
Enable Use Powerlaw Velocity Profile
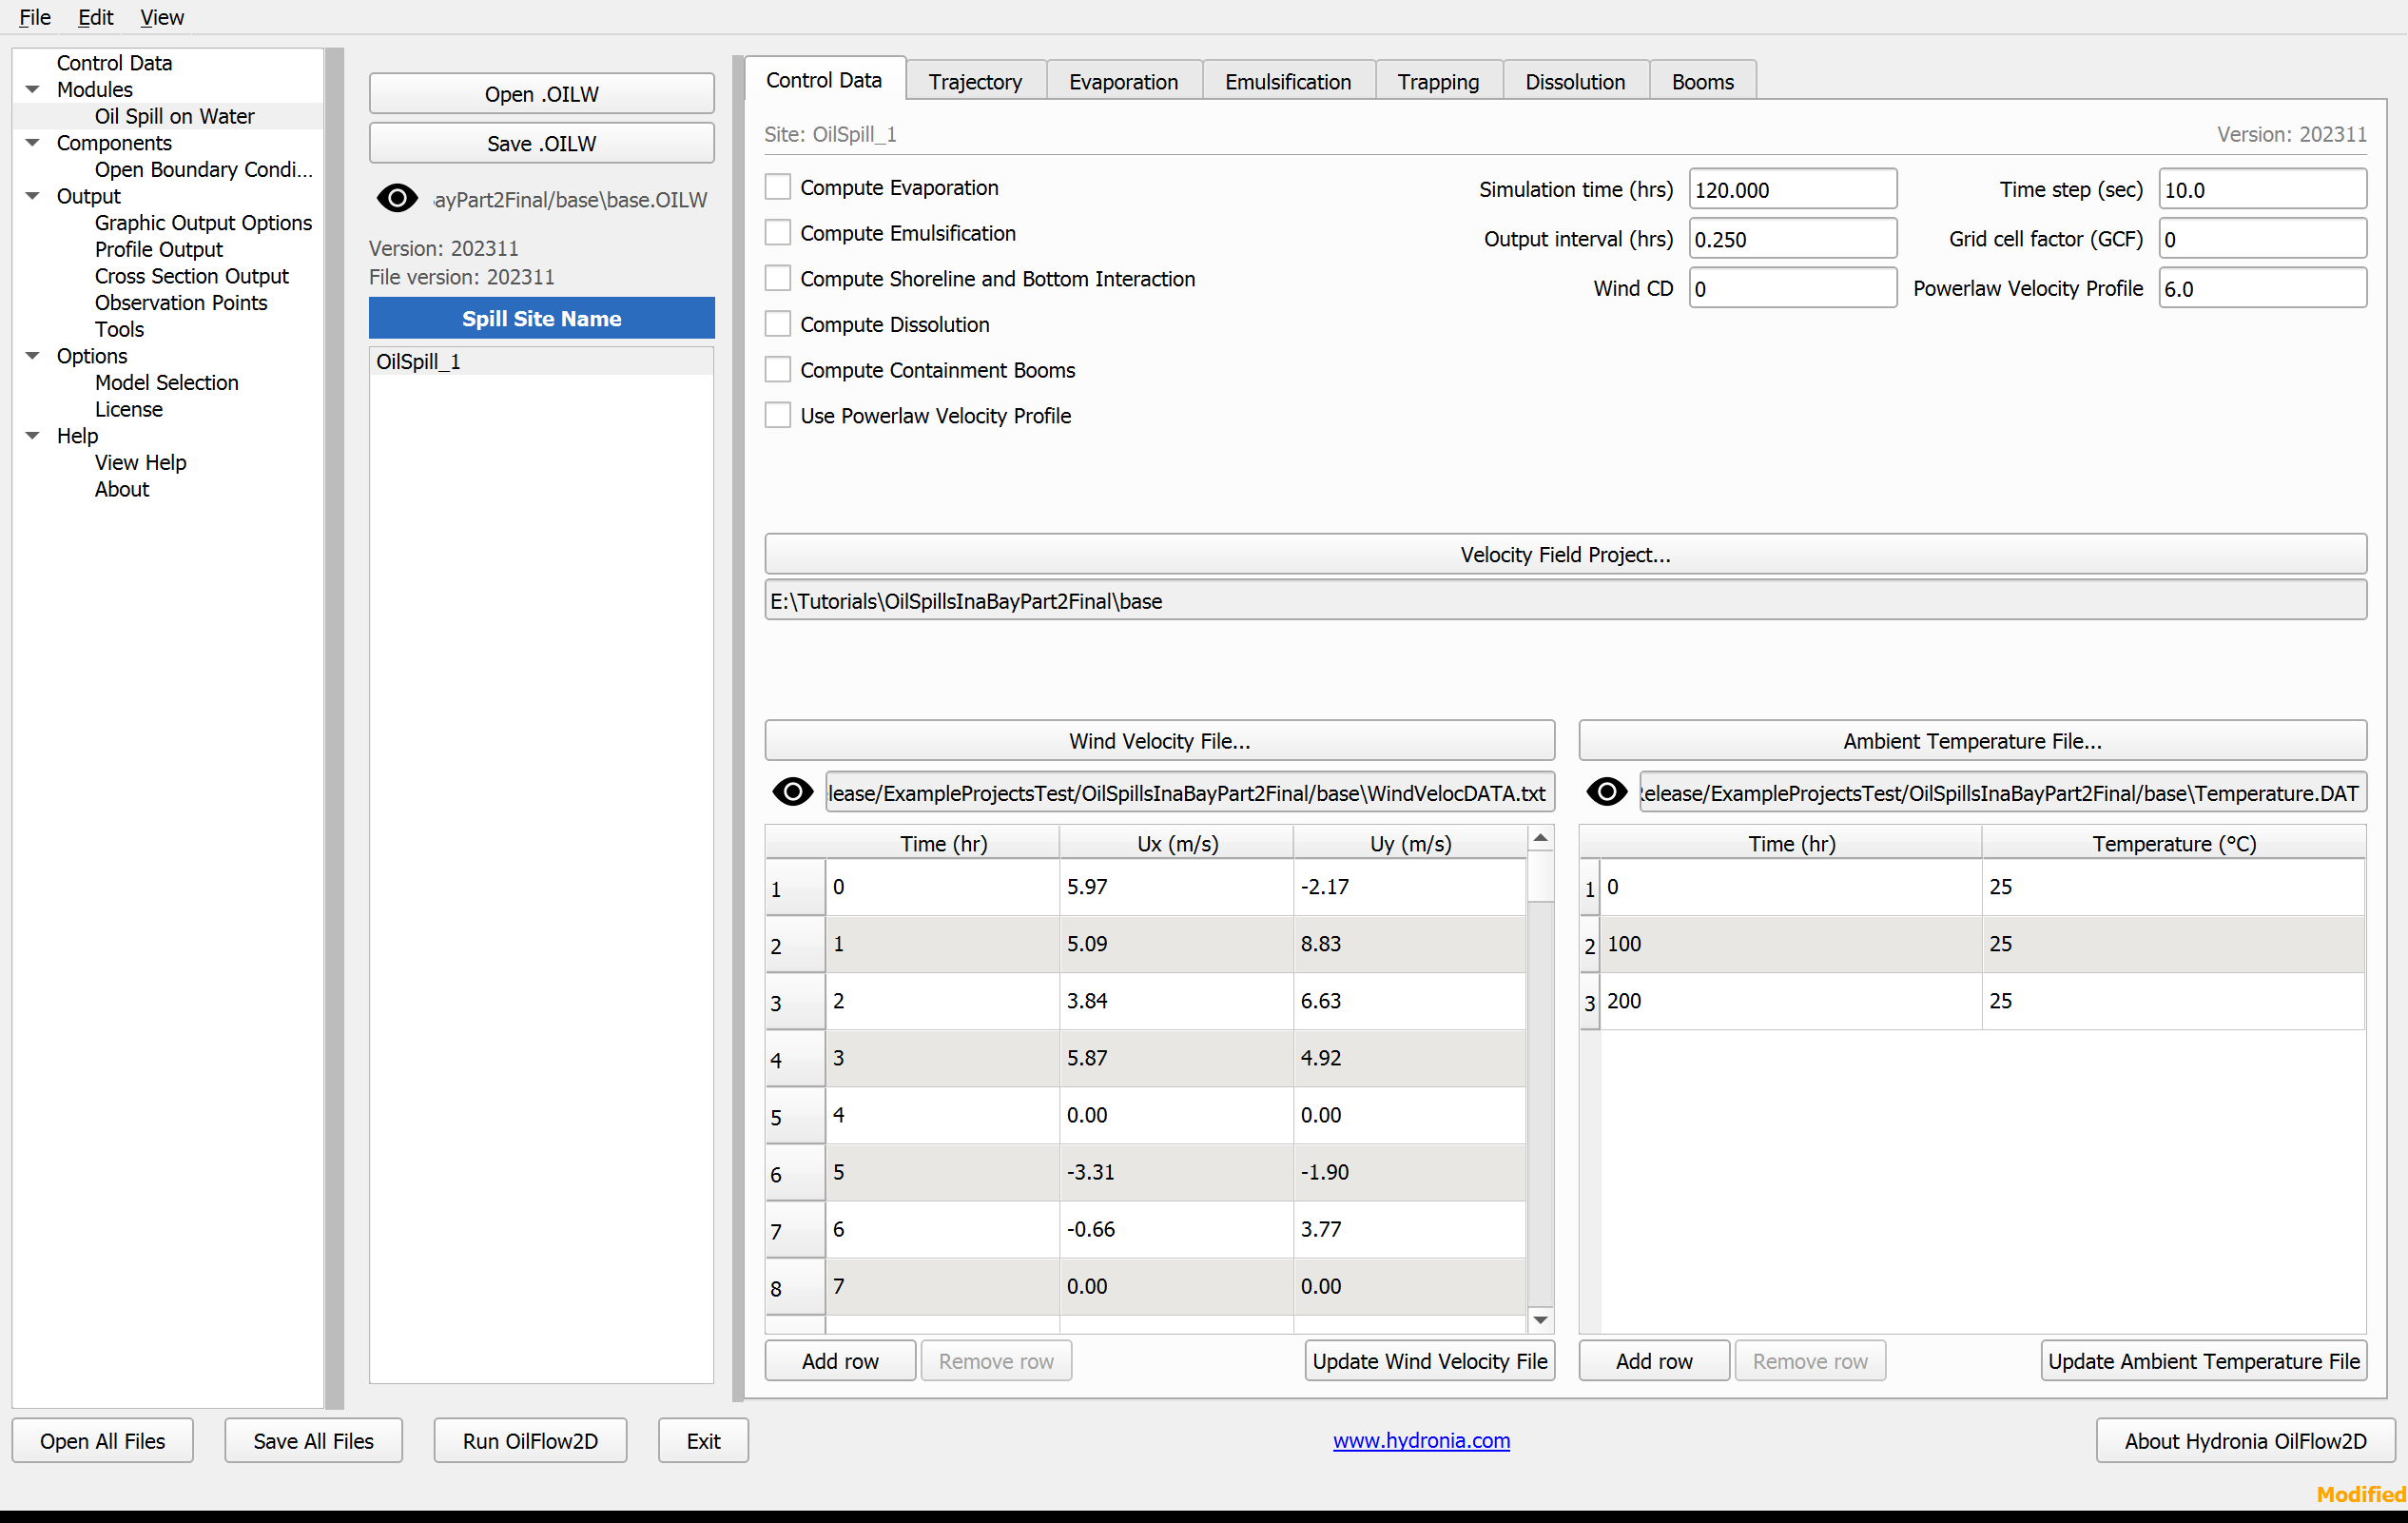click(778, 415)
